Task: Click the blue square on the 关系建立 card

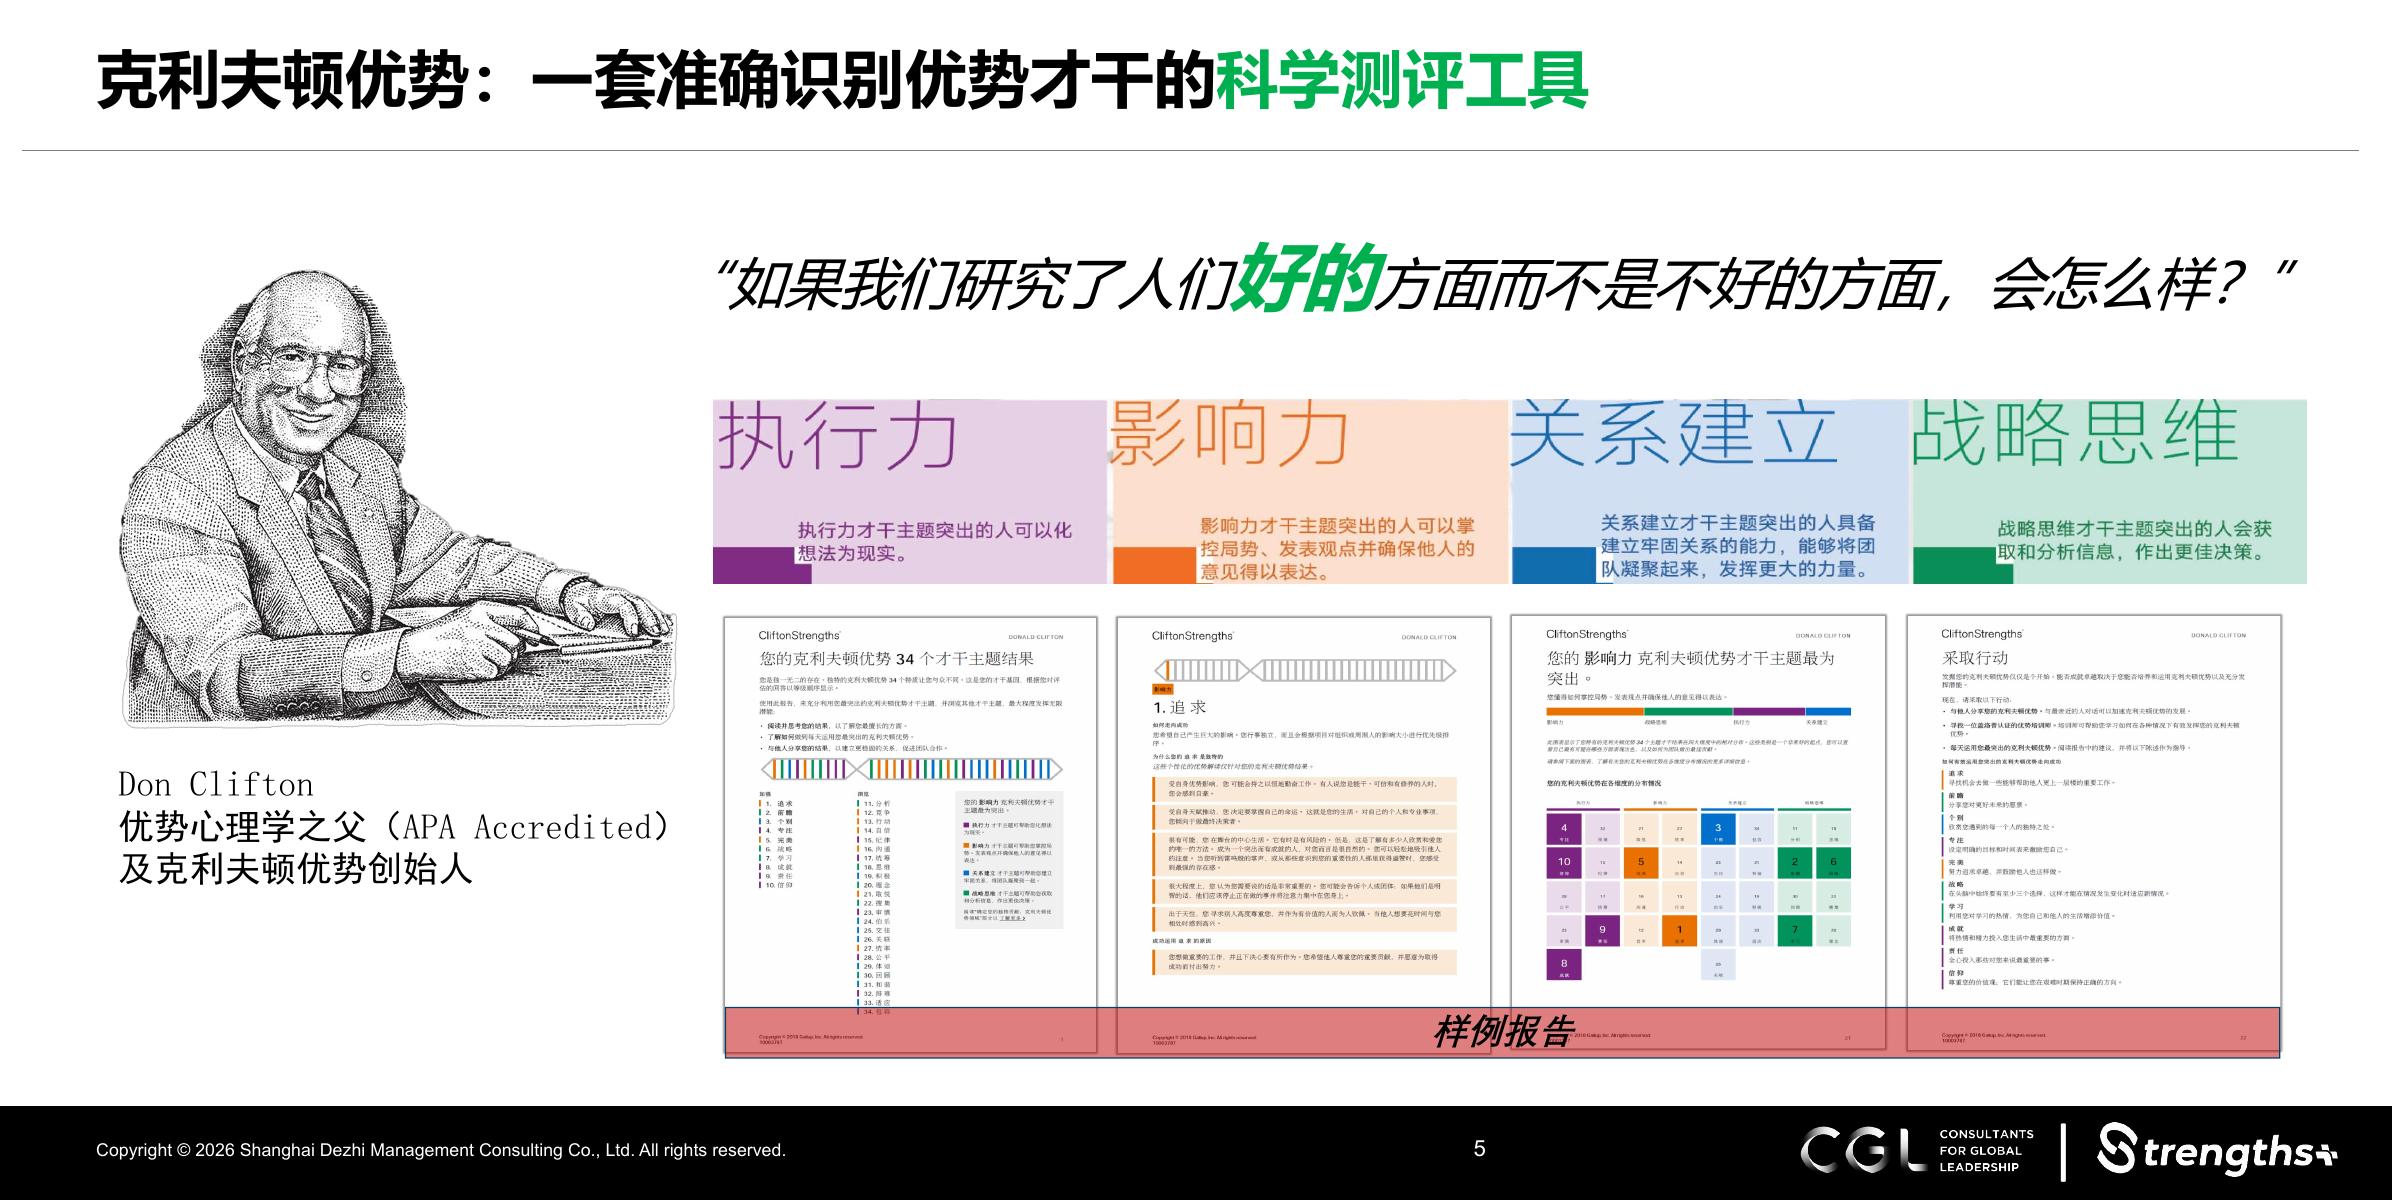Action: pyautogui.click(x=1553, y=565)
